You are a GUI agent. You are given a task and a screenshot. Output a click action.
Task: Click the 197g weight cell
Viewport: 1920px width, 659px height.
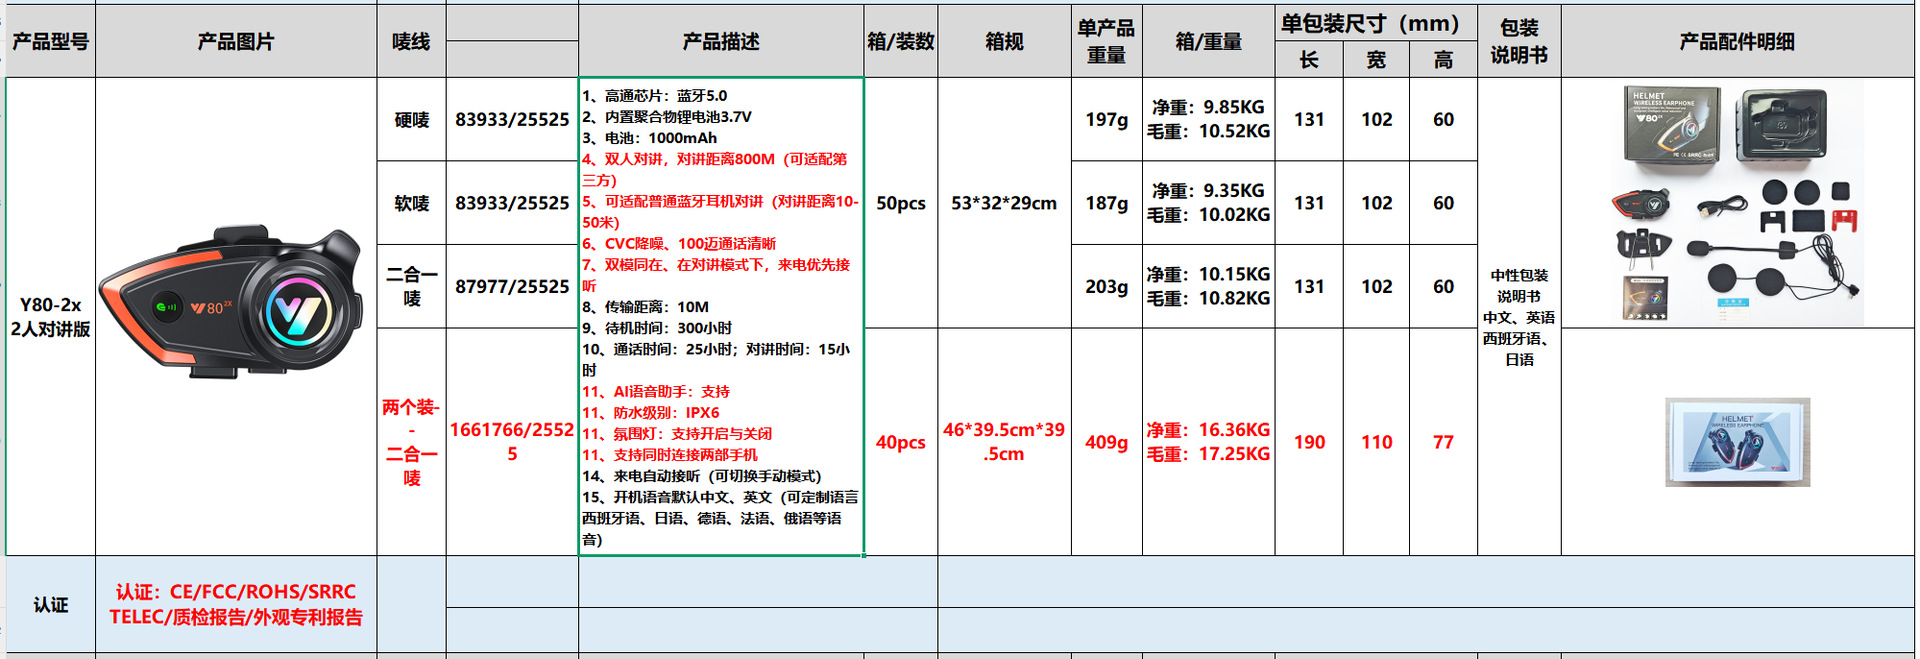coord(1106,119)
